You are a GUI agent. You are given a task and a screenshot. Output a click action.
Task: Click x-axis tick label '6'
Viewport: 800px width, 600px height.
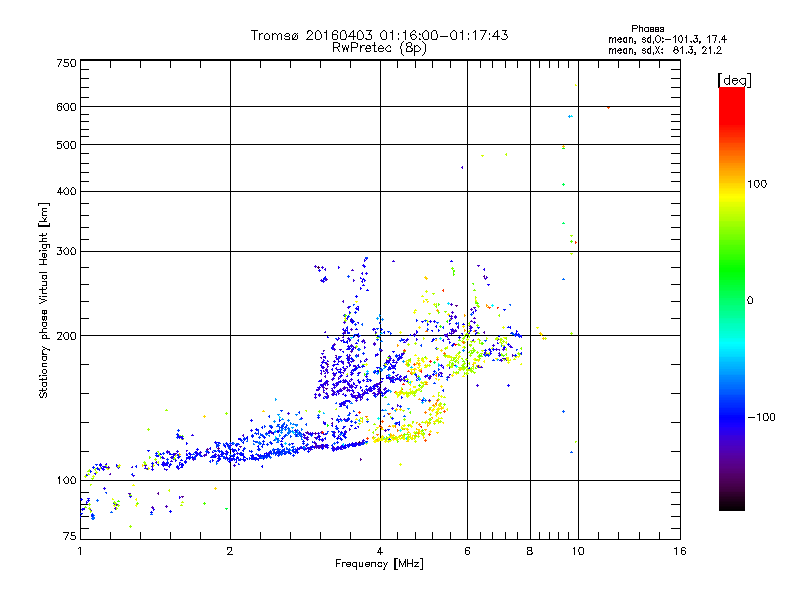(467, 551)
